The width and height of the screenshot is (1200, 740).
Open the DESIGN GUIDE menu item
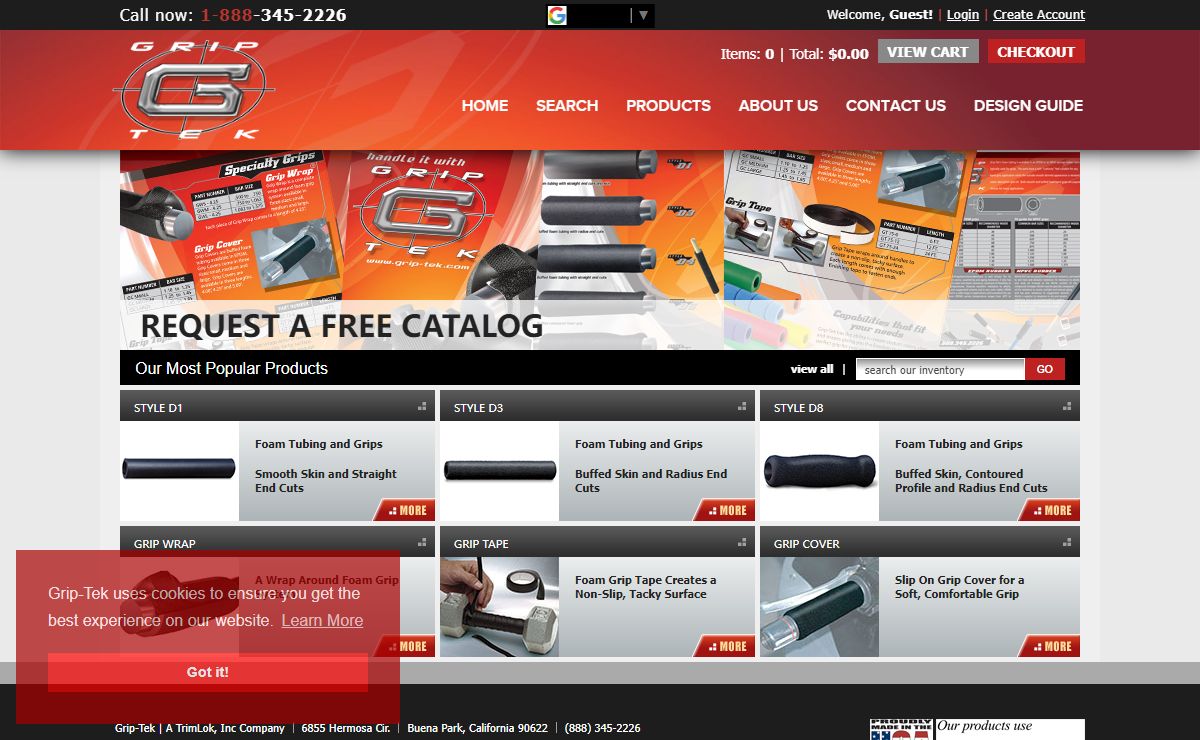pyautogui.click(x=1028, y=105)
